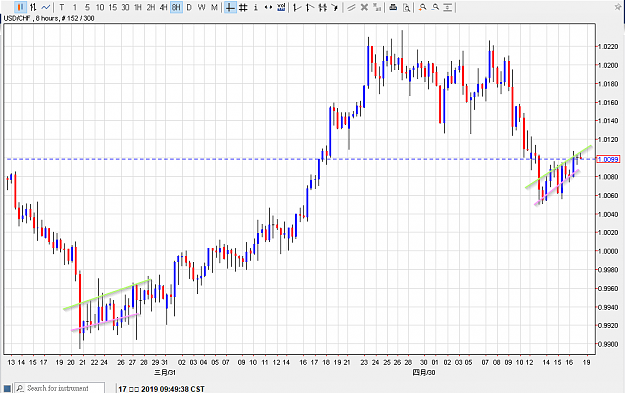Screen dimensions: 625x393
Task: Click the arrow marker toolbar icon
Action: point(335,7)
